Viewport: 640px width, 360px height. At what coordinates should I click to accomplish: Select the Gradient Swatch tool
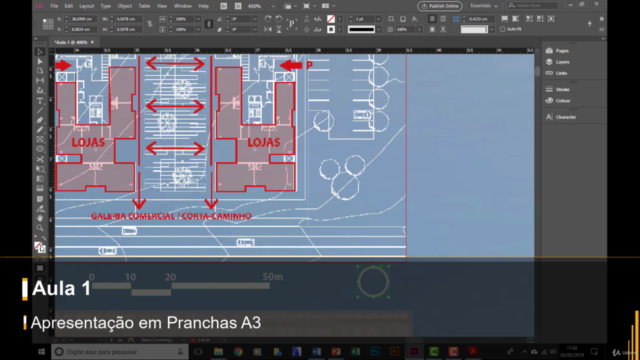click(40, 179)
